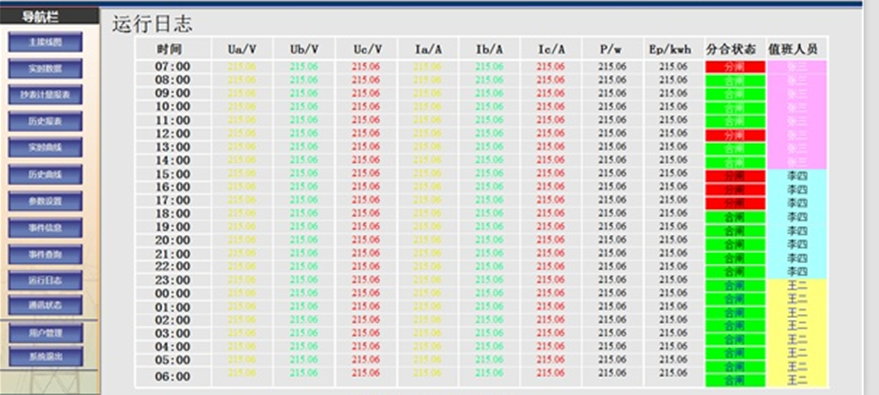
Task: Click the 分合状态 column header
Action: coord(735,49)
